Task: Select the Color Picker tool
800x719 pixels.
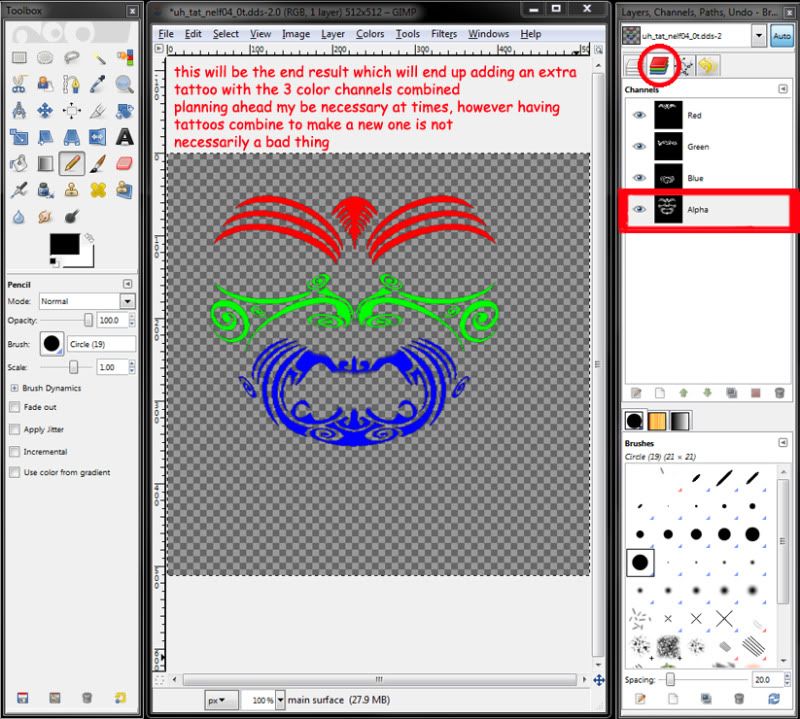Action: [96, 84]
